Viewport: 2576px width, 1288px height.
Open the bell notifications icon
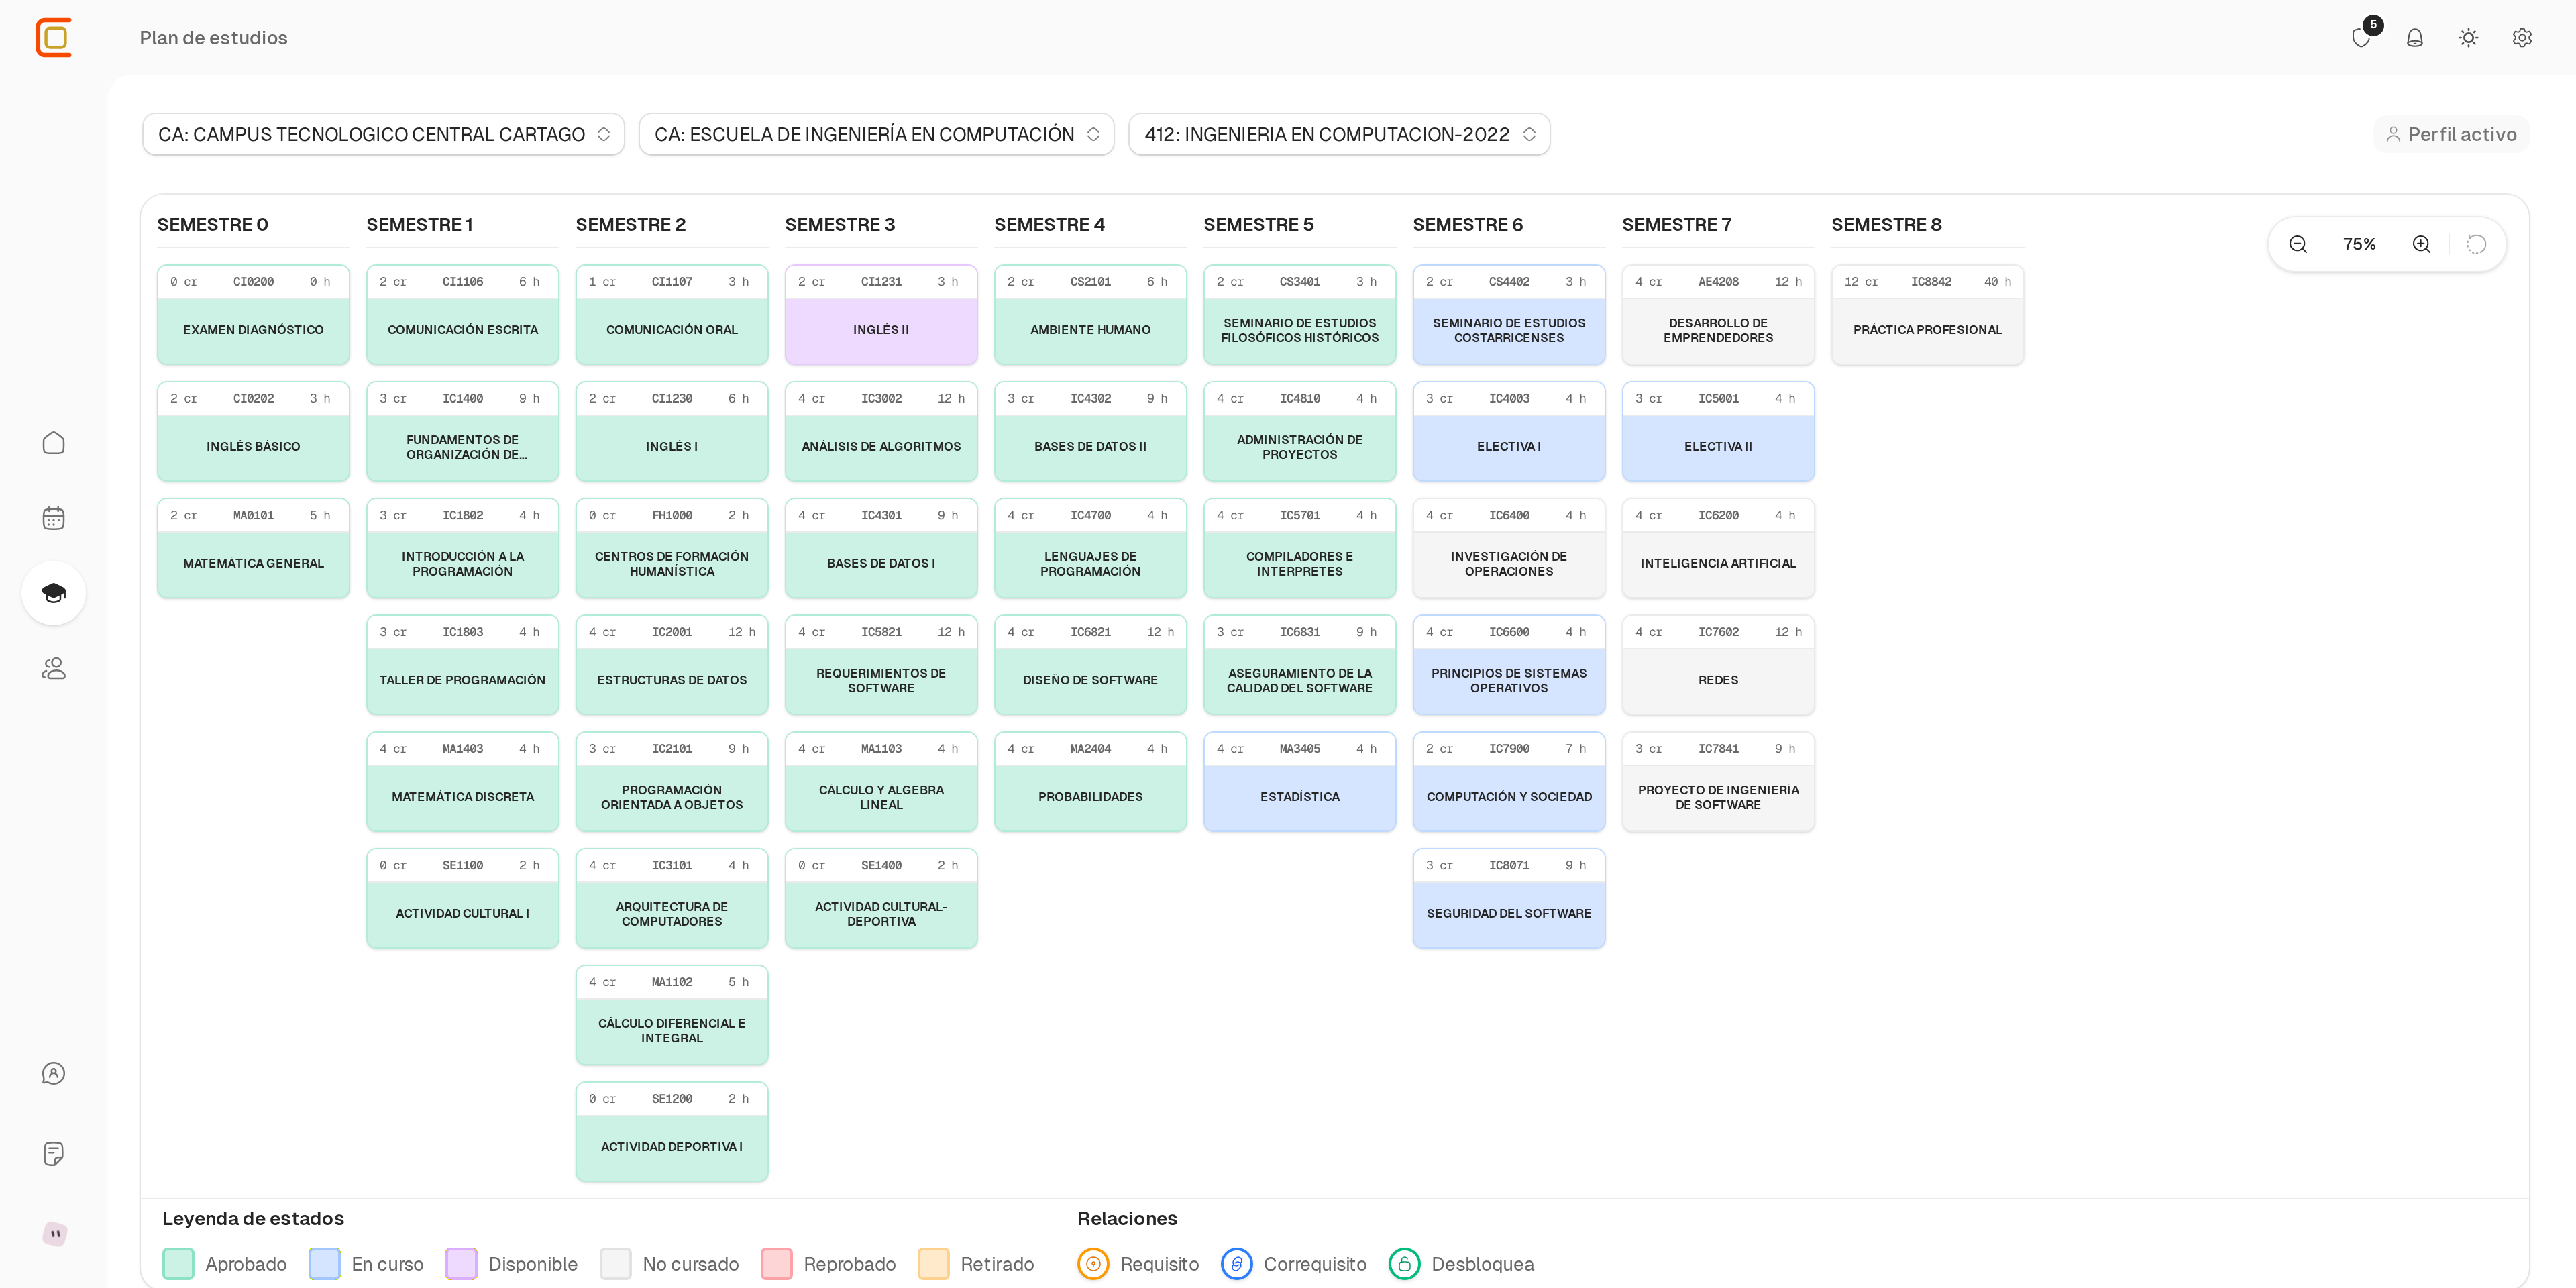pos(2415,38)
